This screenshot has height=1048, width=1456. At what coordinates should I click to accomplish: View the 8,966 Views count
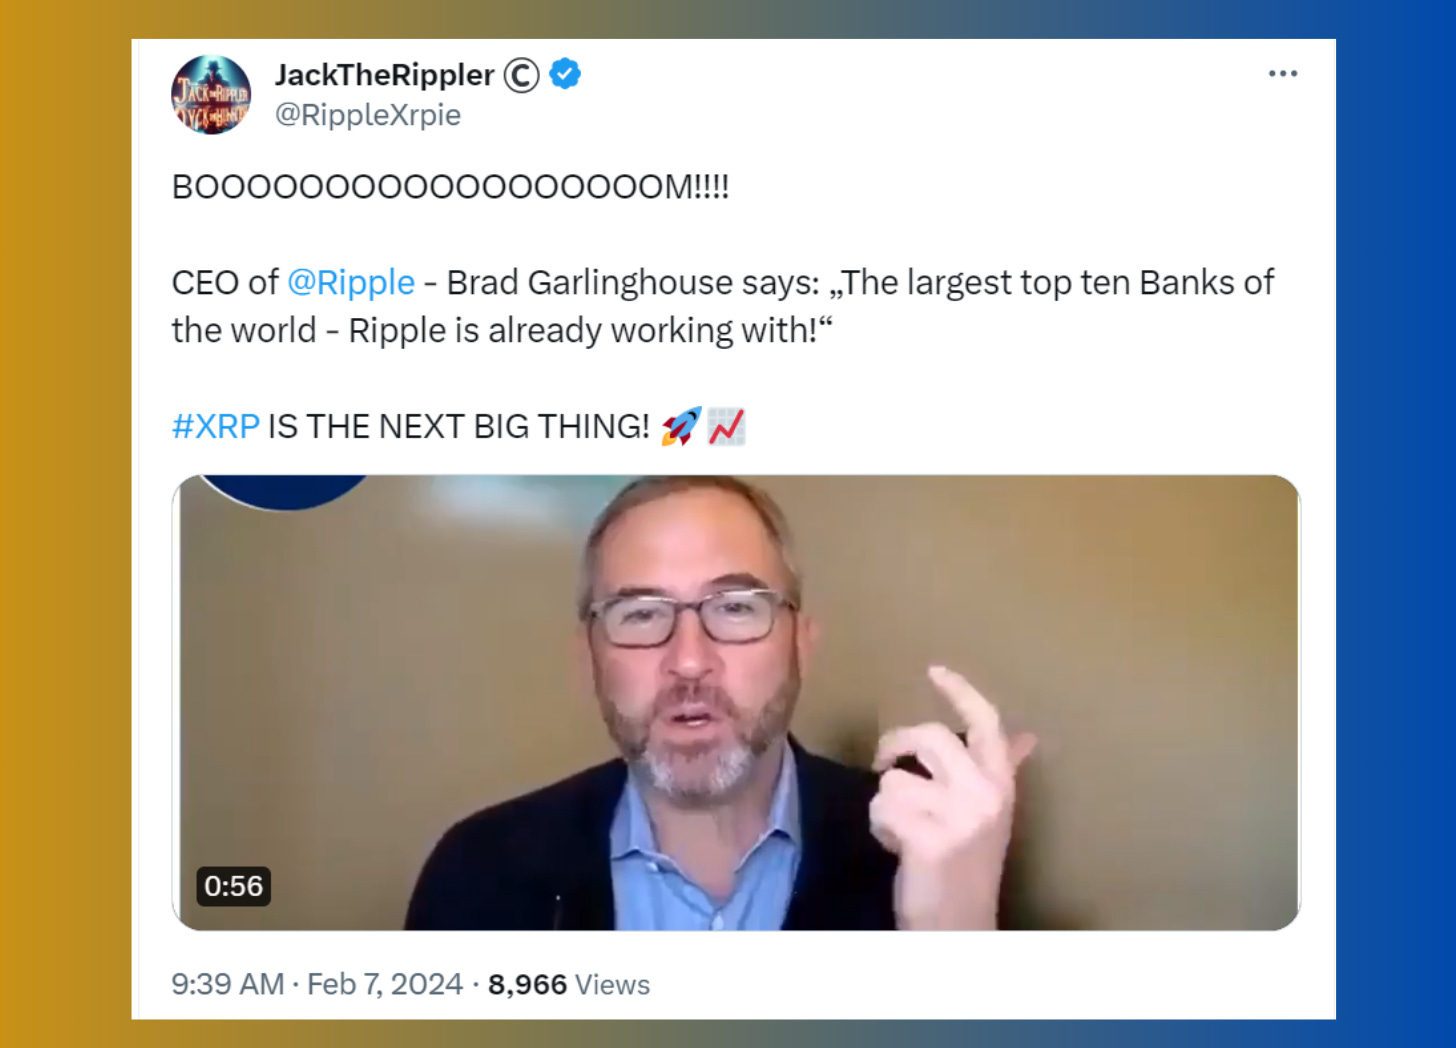(569, 985)
